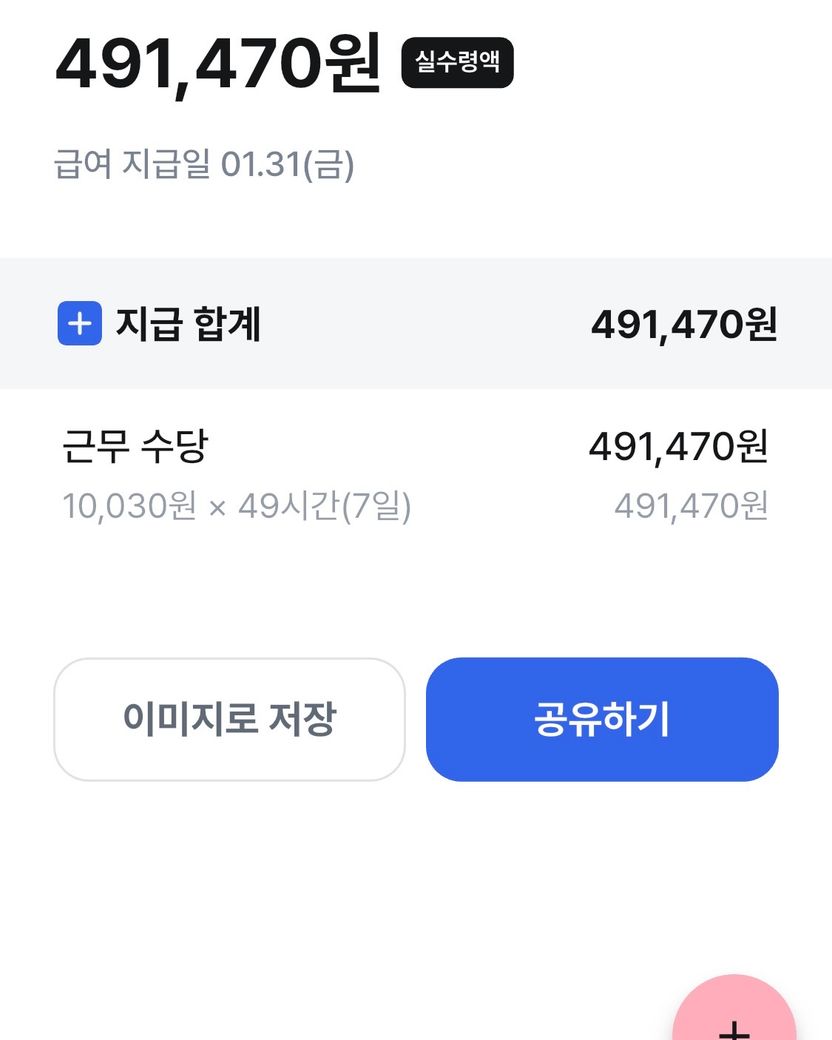The width and height of the screenshot is (832, 1040).
Task: Select the 근무 수당 item label
Action: (134, 446)
